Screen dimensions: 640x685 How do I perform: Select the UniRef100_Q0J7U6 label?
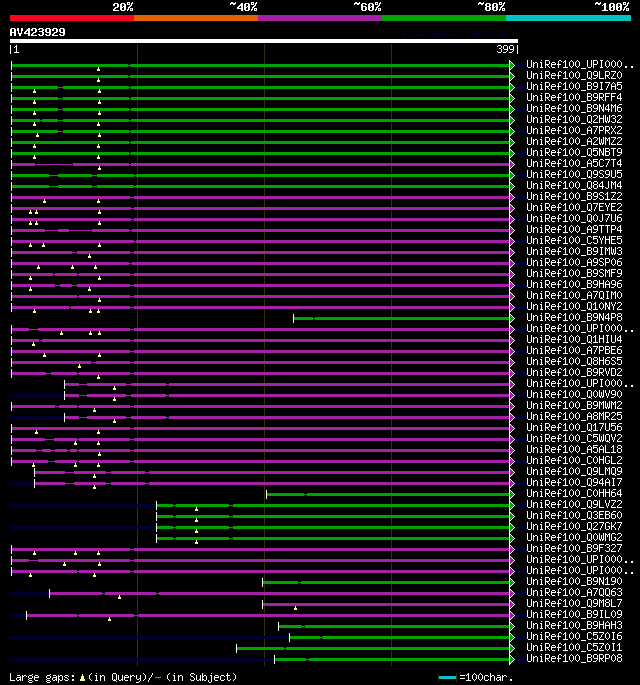[574, 218]
